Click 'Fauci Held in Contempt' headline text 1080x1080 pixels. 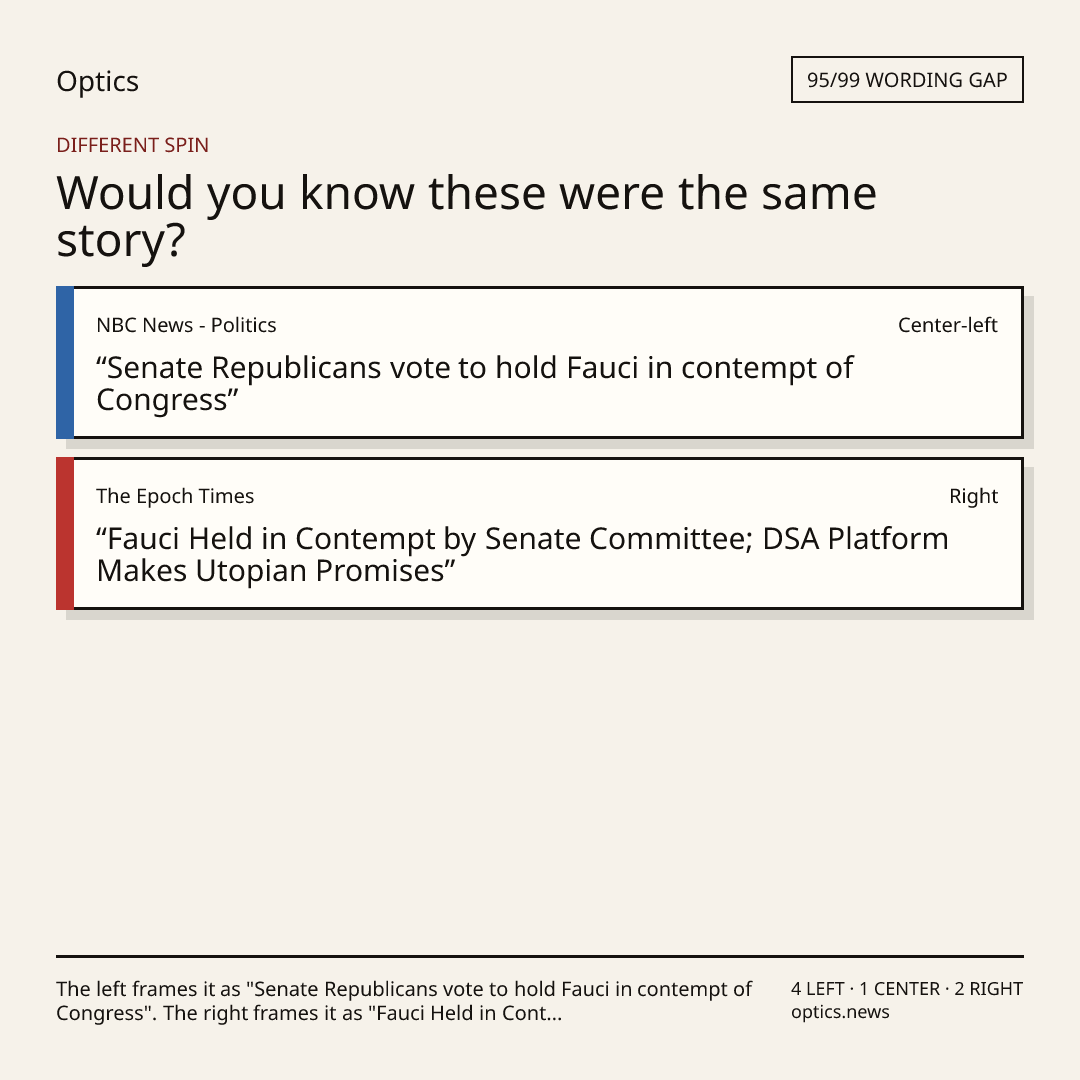(x=522, y=554)
